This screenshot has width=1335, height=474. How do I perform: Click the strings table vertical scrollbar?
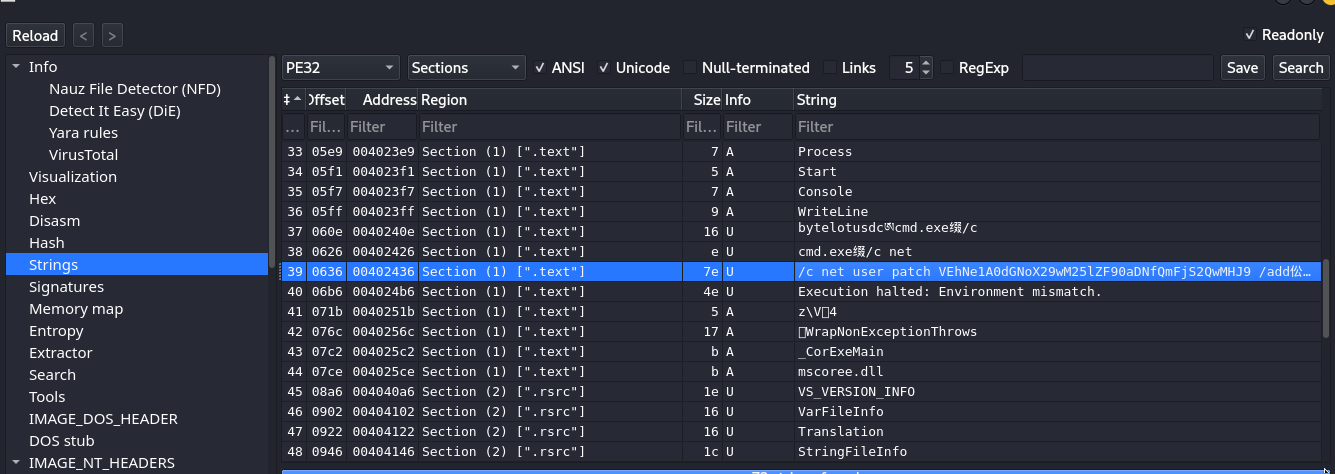point(1326,300)
